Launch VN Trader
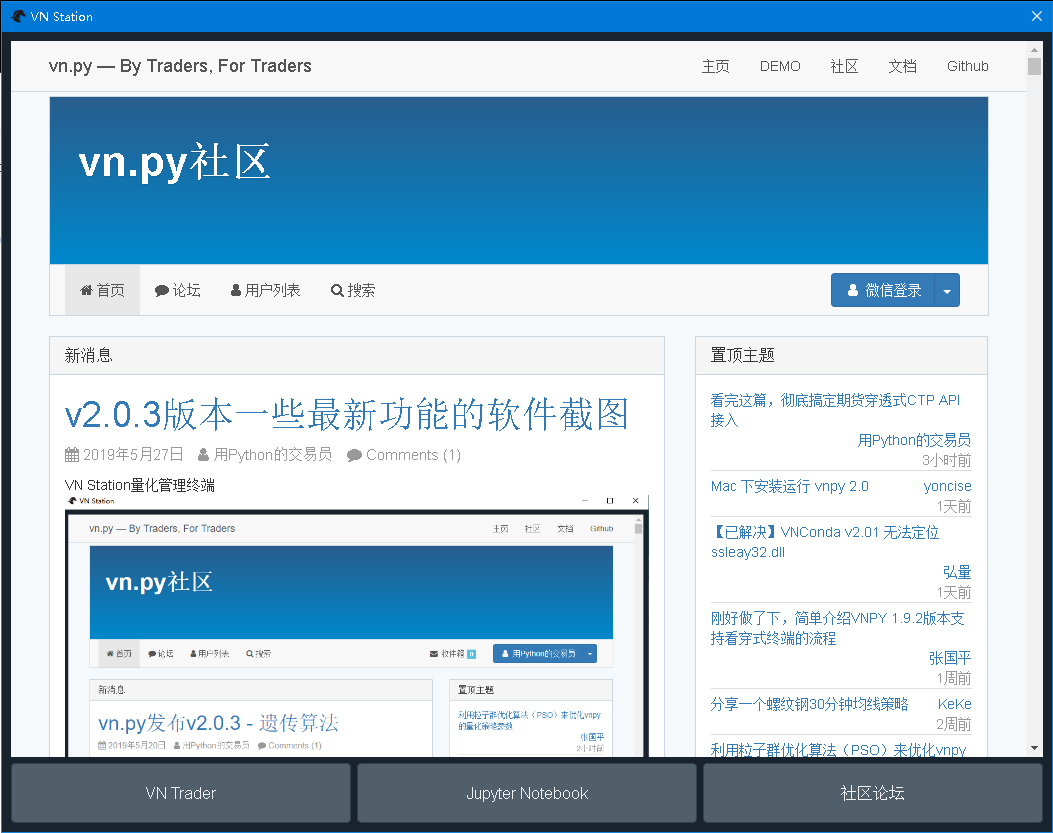 click(x=181, y=793)
